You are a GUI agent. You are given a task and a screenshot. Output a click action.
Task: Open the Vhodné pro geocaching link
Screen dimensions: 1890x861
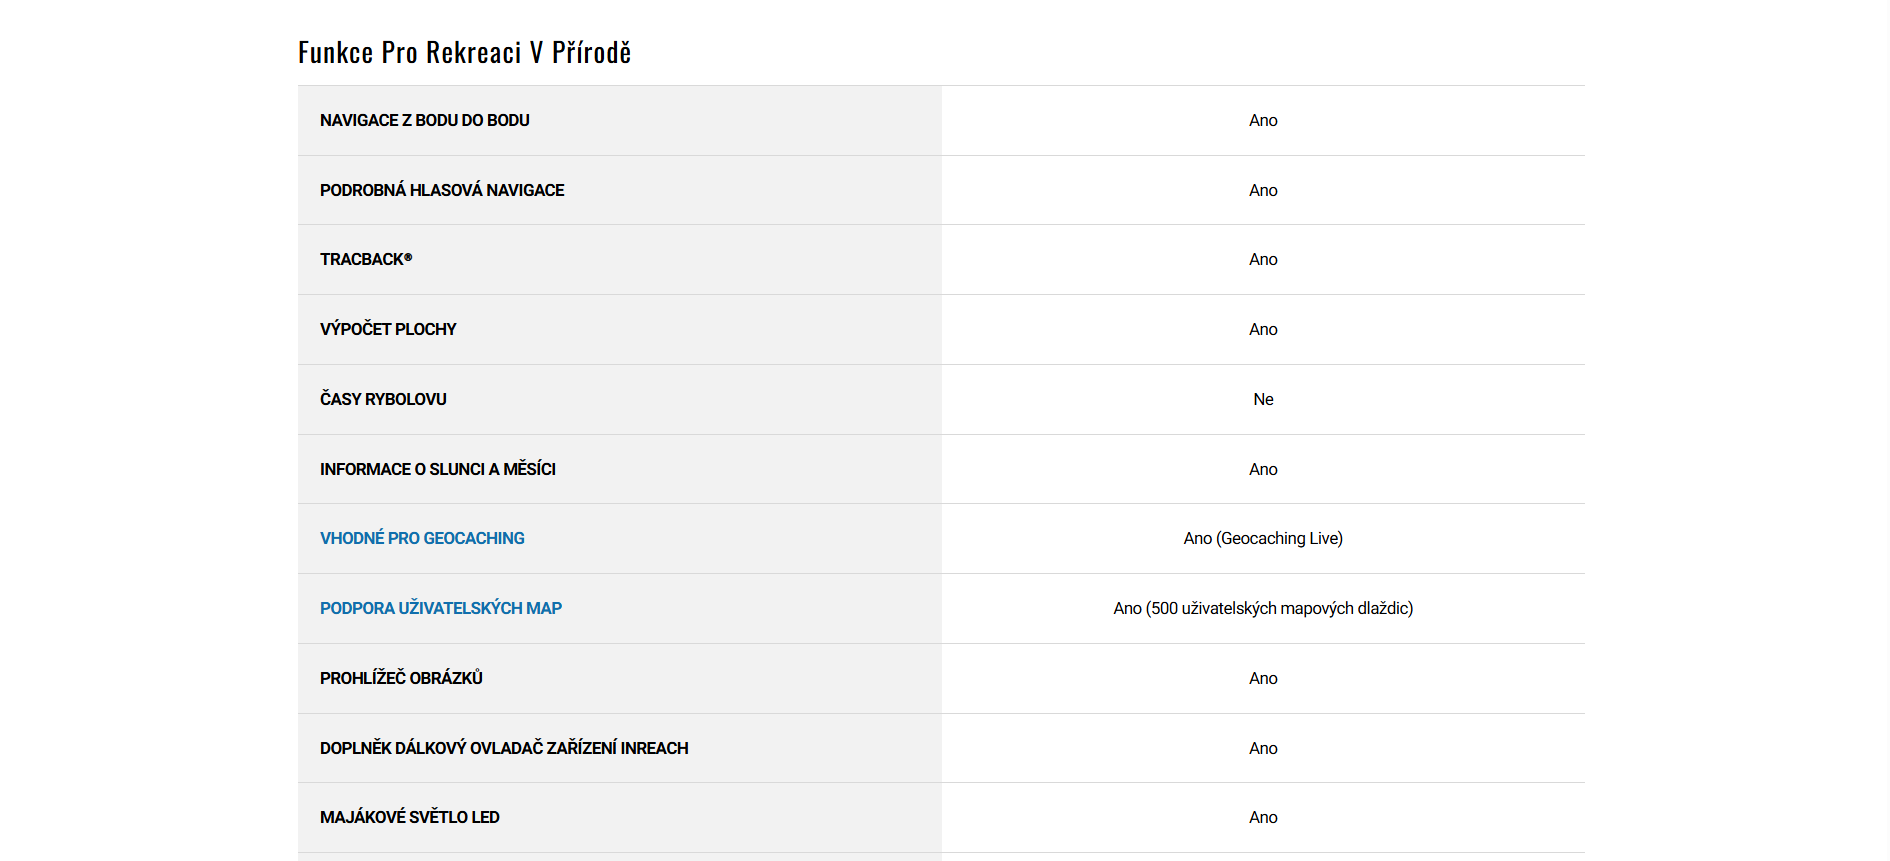click(422, 539)
